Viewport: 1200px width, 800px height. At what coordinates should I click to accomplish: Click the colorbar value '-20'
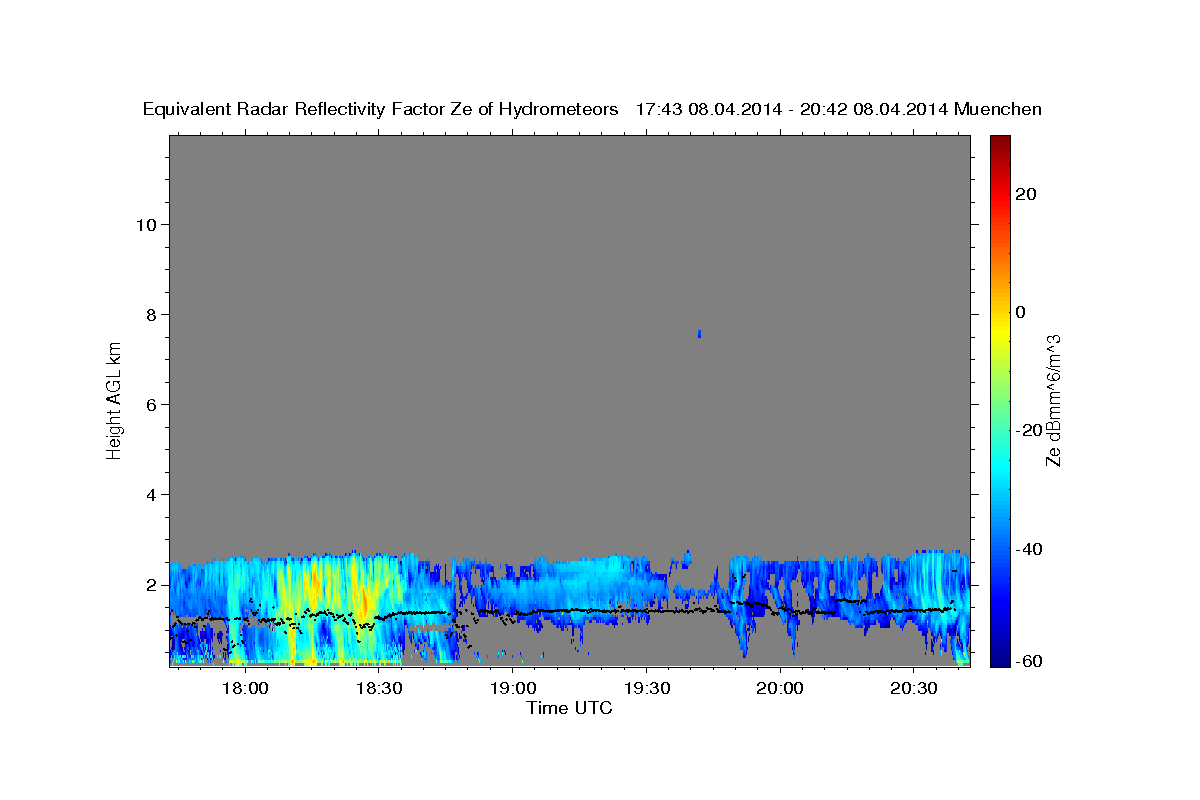(x=1029, y=430)
